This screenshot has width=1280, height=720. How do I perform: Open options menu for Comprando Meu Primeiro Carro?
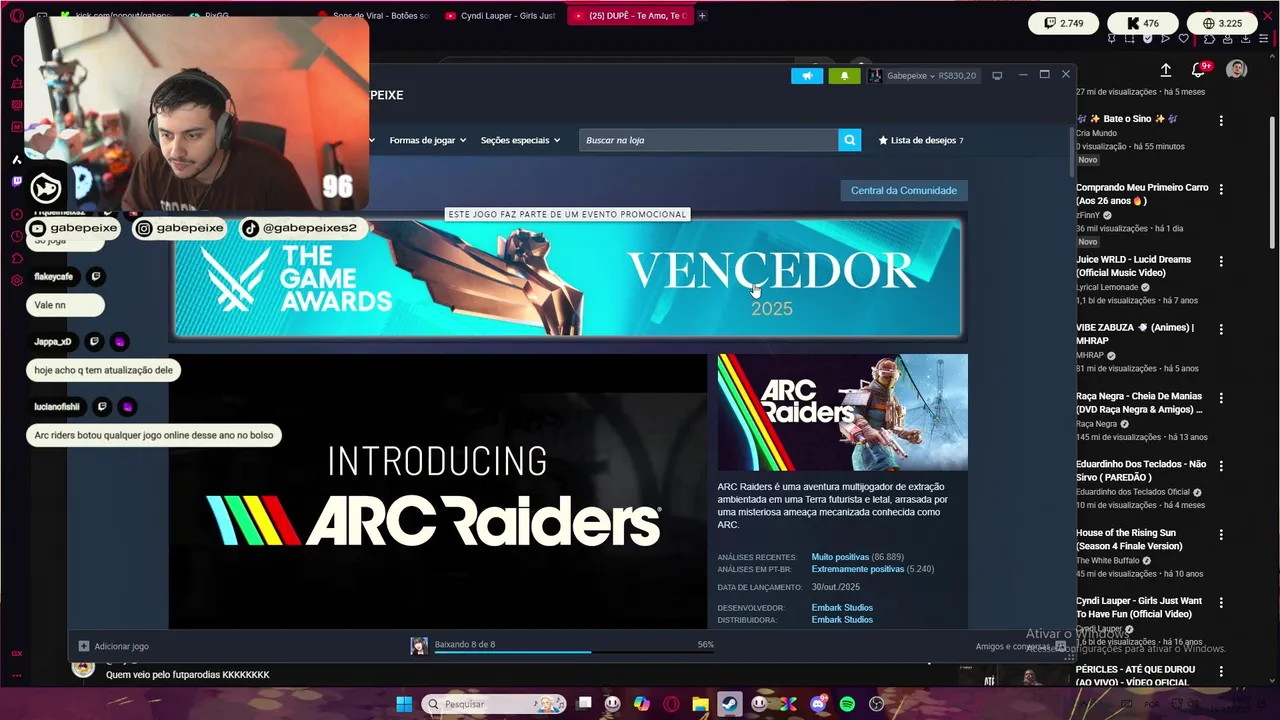tap(1221, 189)
